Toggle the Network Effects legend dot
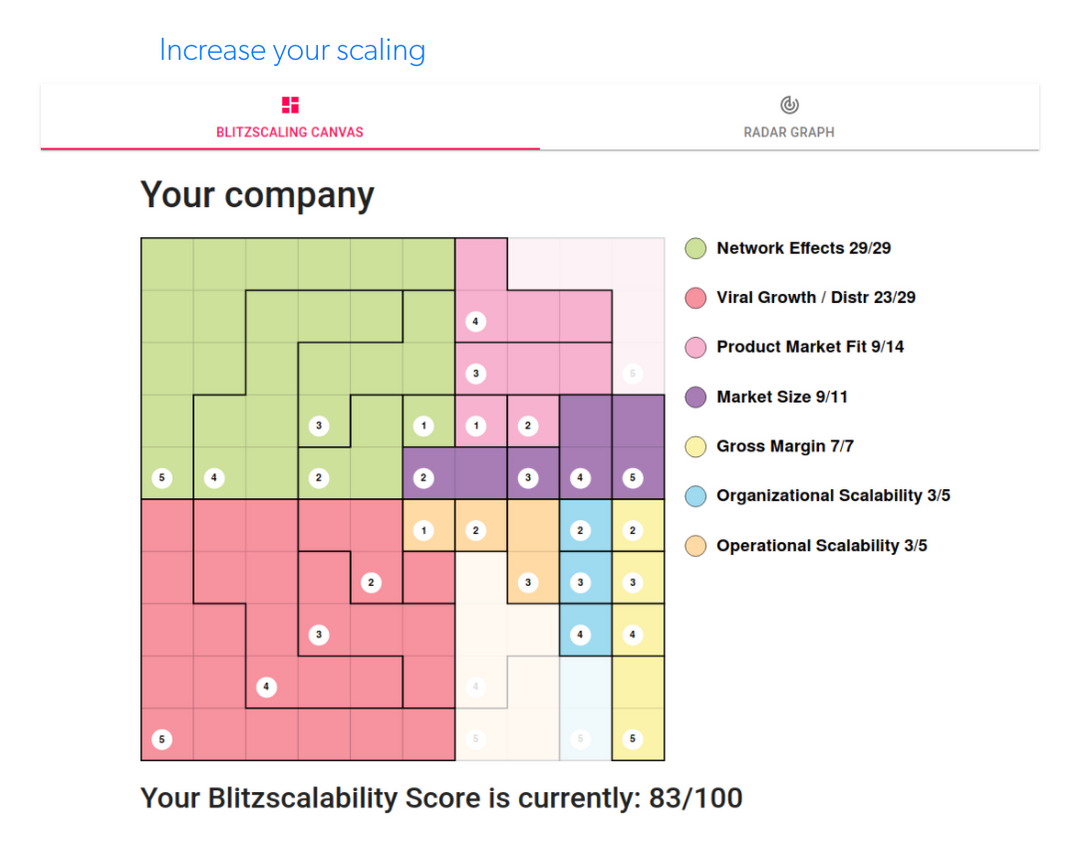The image size is (1080, 853). tap(695, 248)
